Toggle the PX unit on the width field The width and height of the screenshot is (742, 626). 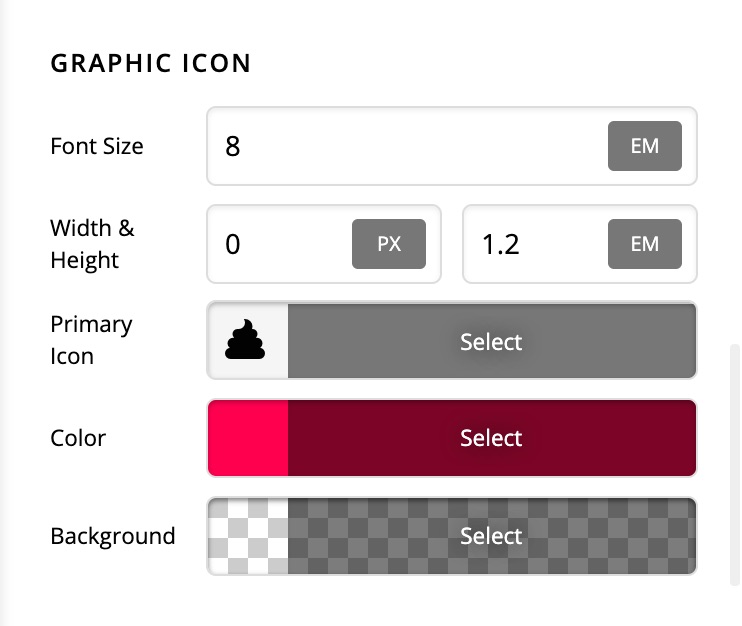coord(389,244)
